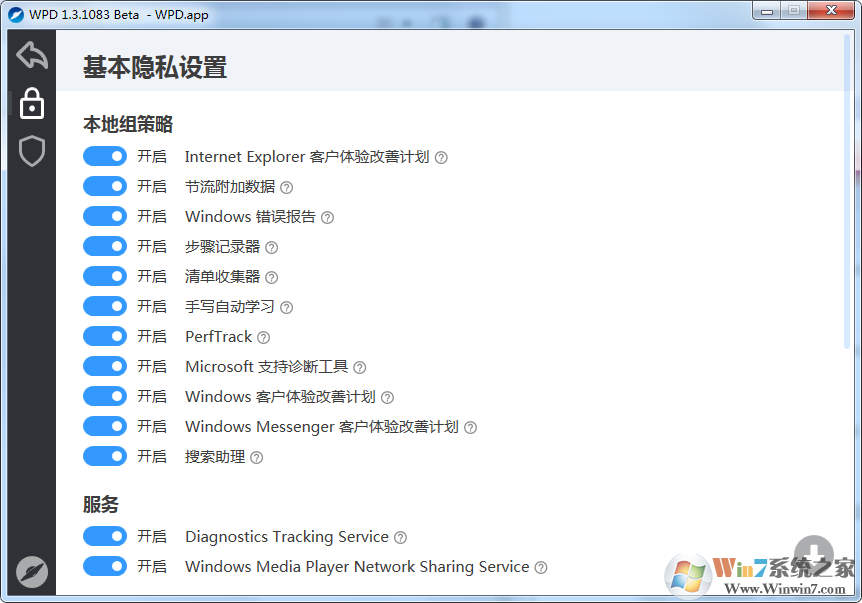Click the WPD app icon in title bar
The image size is (862, 603).
(16, 15)
